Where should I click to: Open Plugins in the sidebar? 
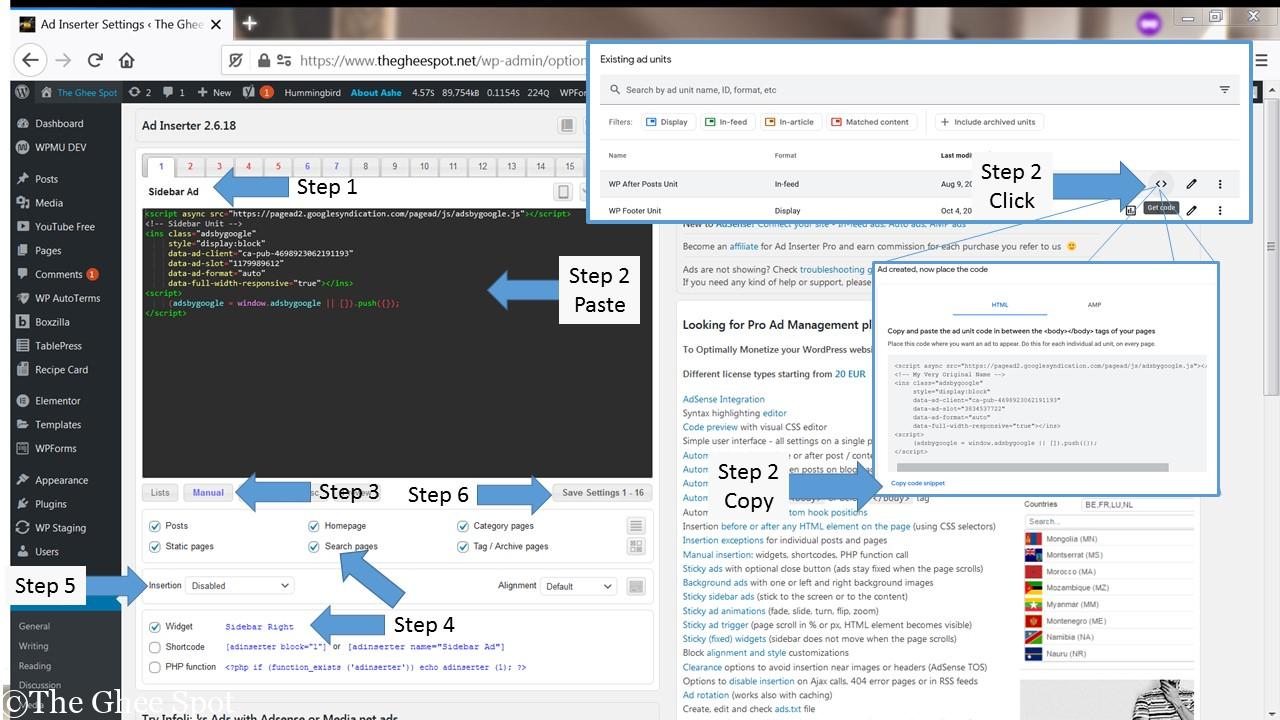(50, 504)
